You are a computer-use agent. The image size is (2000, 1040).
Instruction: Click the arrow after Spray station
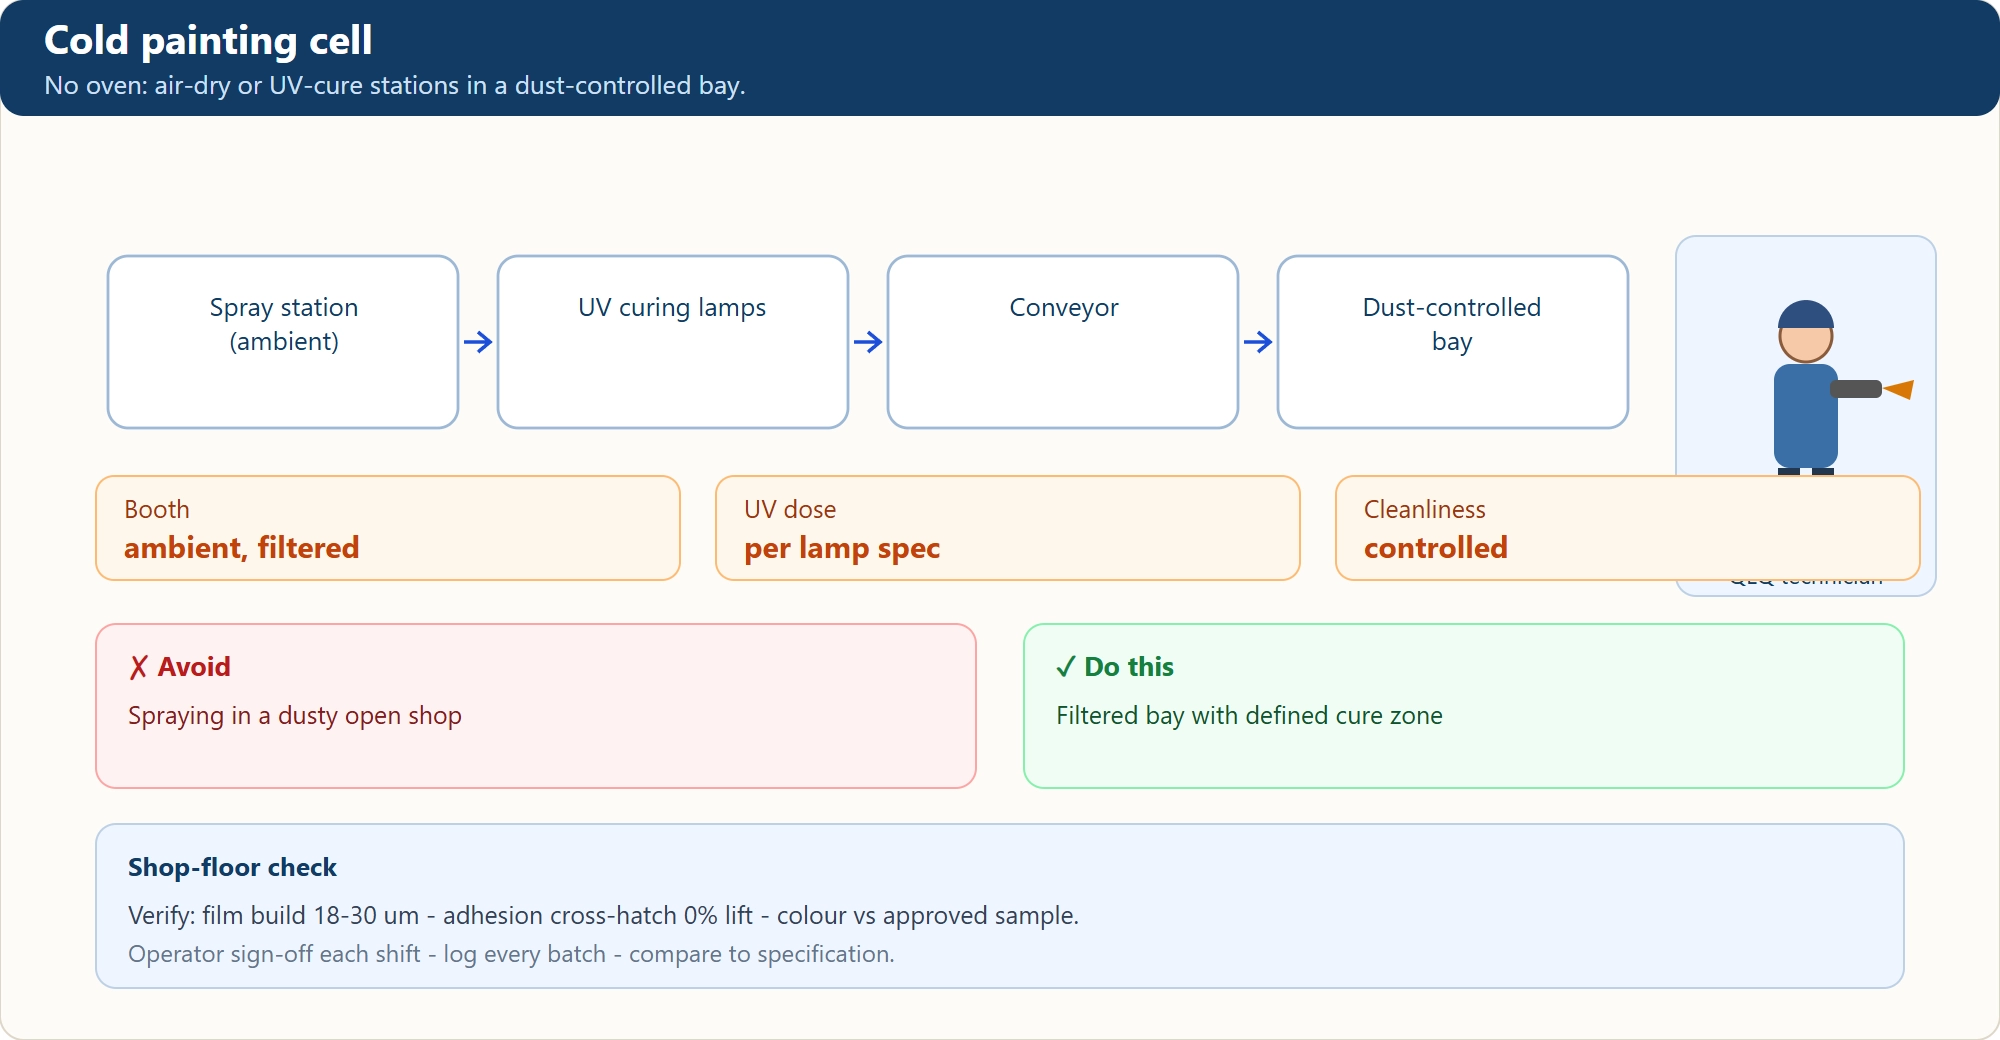478,342
